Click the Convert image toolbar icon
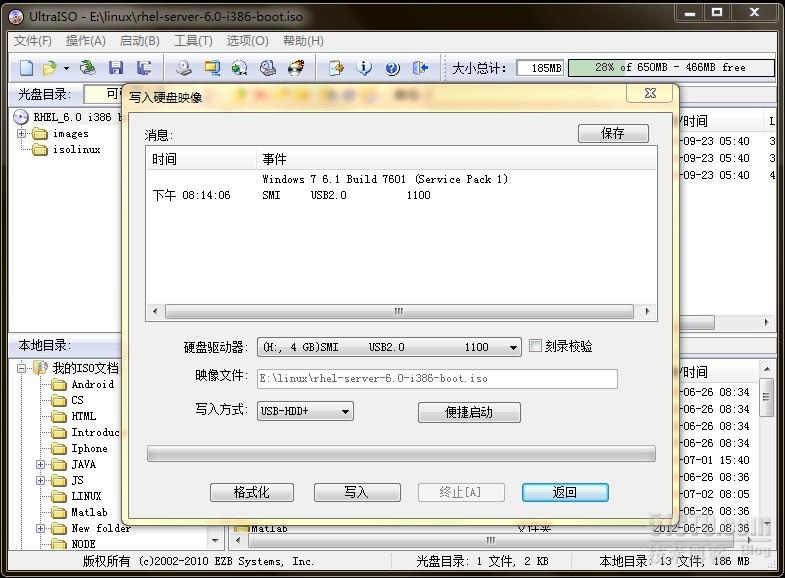Screen dimensions: 785x578 click(x=239, y=67)
